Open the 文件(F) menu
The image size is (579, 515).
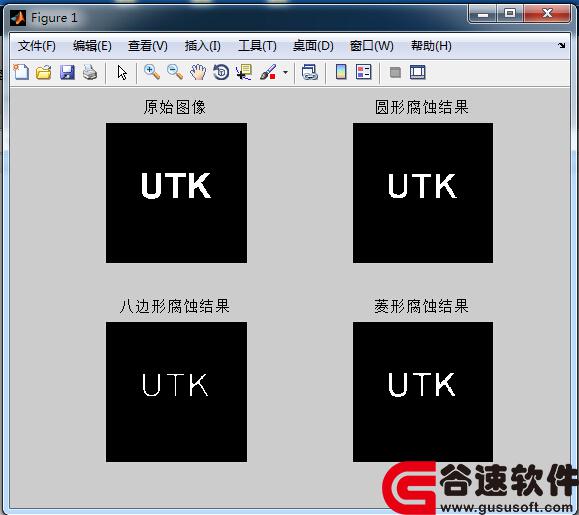tap(37, 46)
